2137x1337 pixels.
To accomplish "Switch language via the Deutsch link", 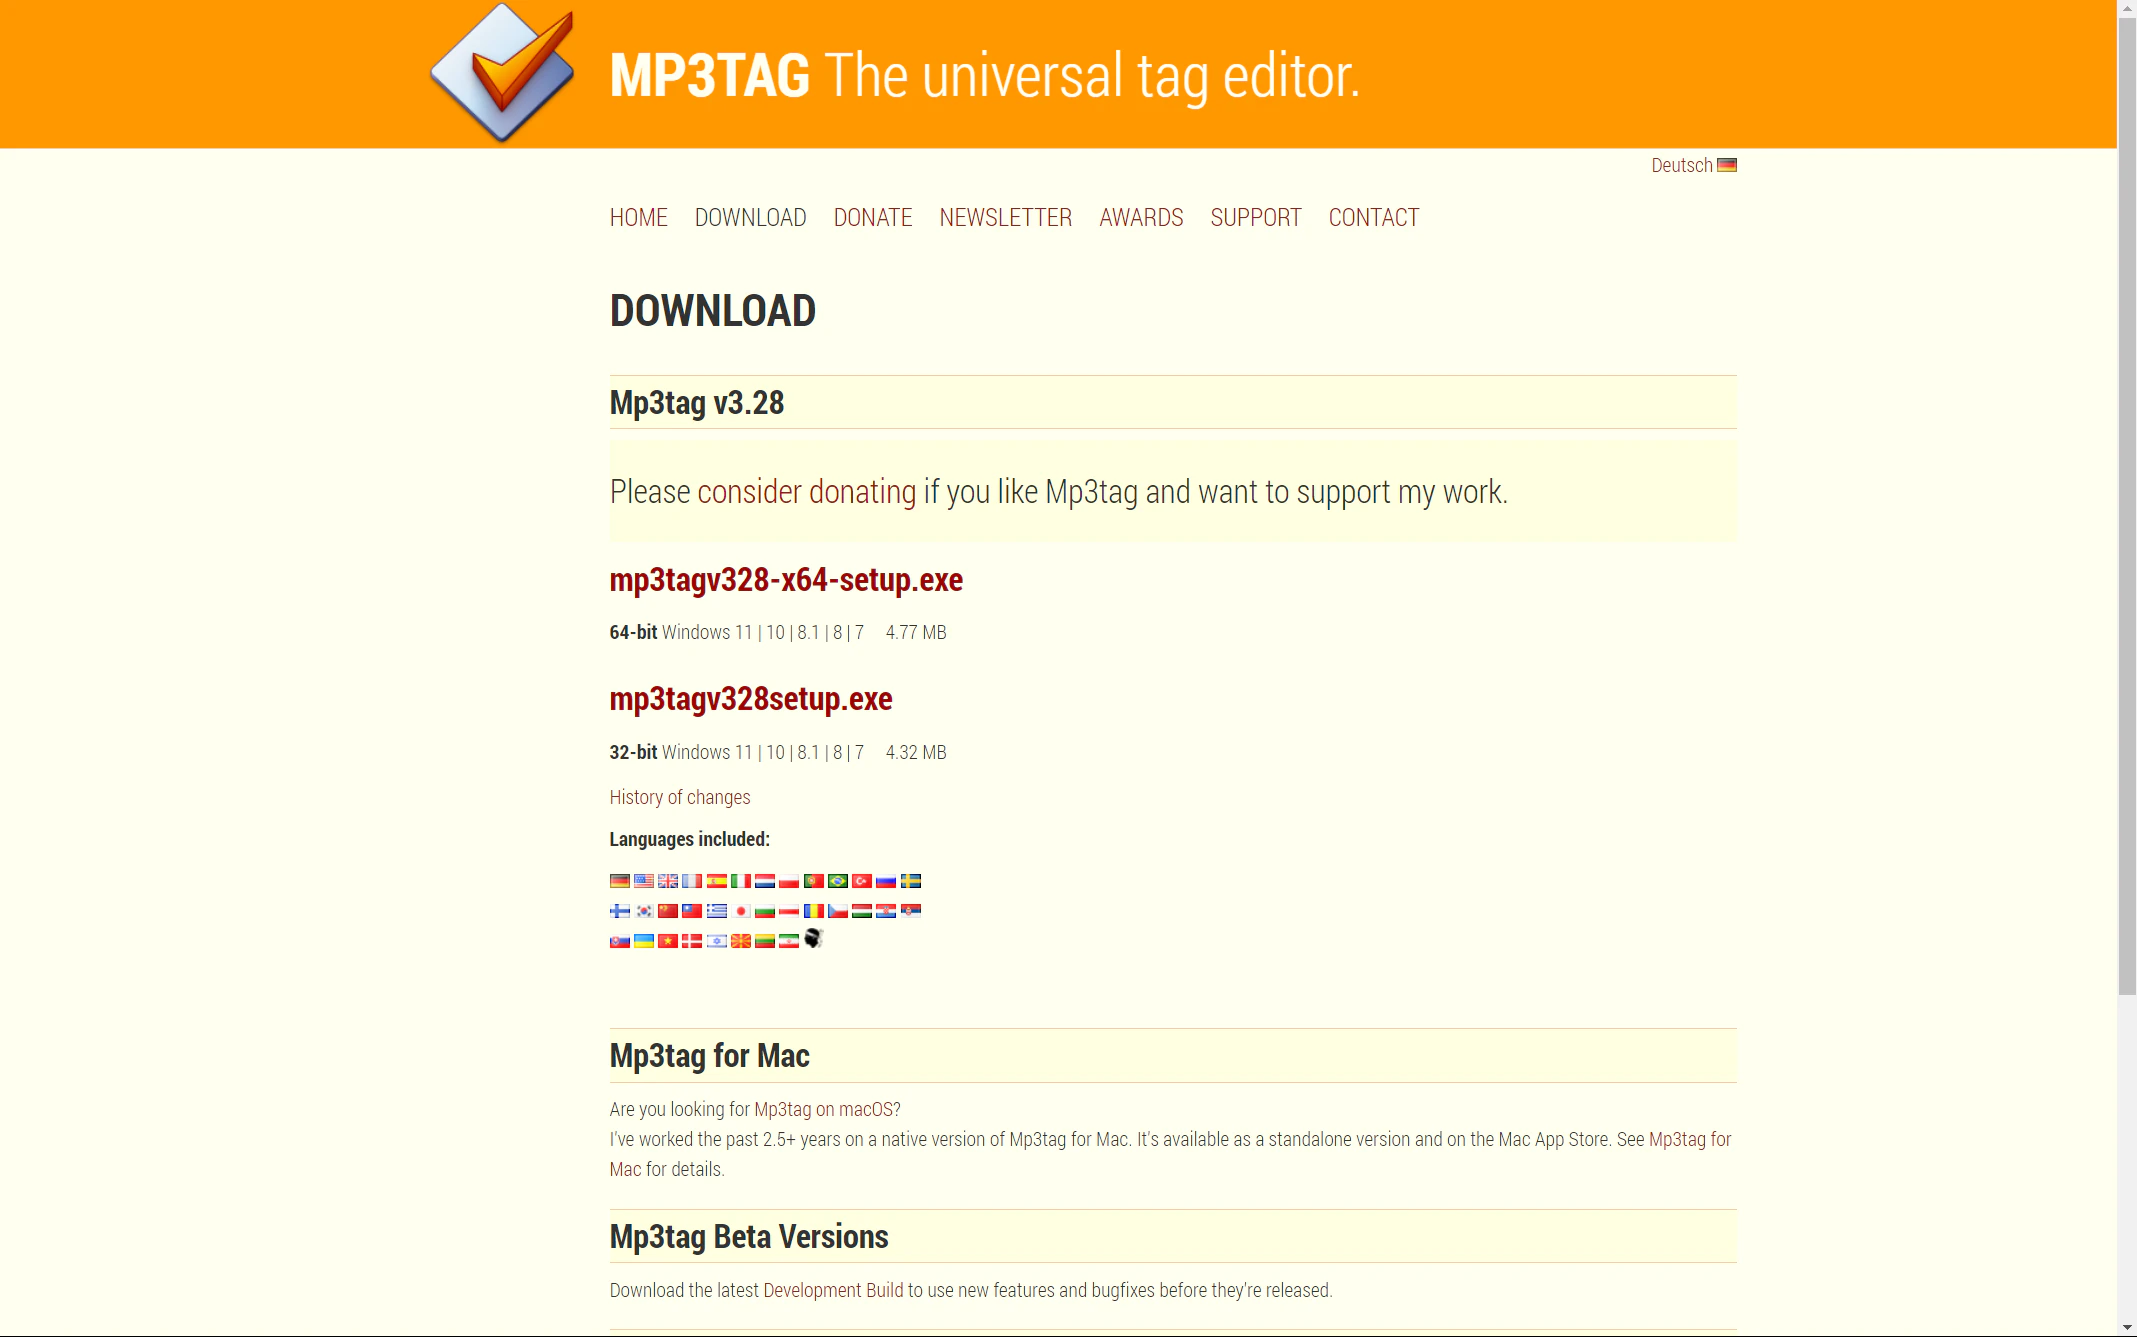I will point(1682,165).
